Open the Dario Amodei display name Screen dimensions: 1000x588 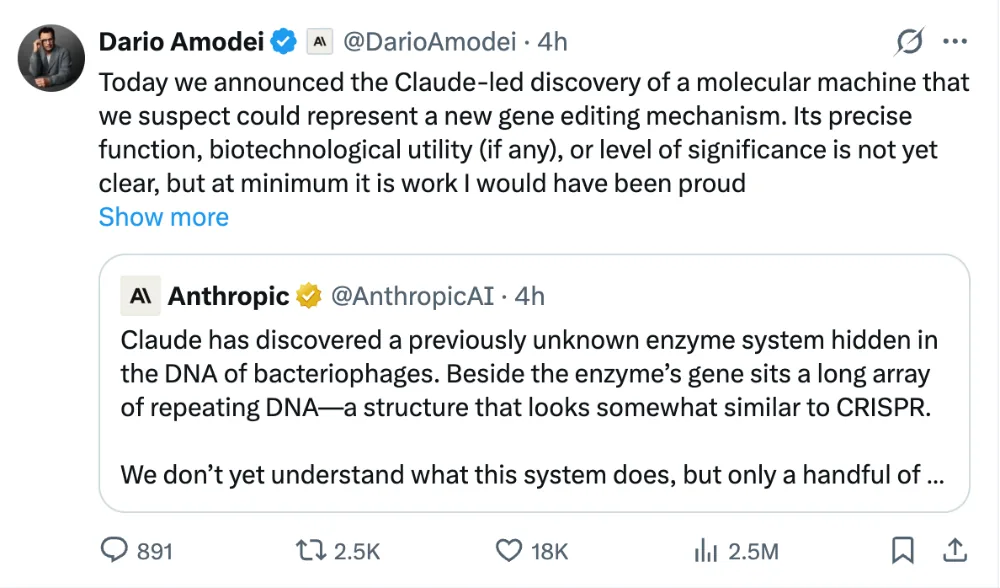(x=181, y=42)
